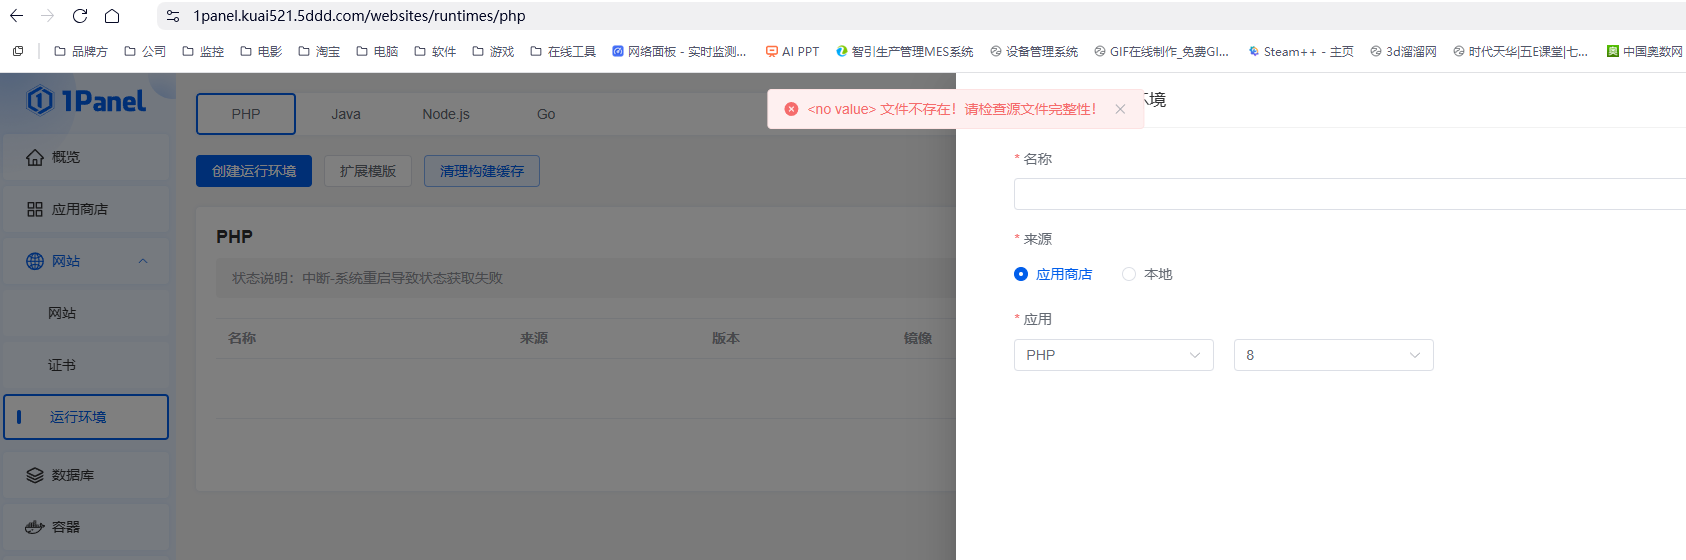Open 容器 containers in sidebar
The image size is (1686, 560).
(x=86, y=527)
